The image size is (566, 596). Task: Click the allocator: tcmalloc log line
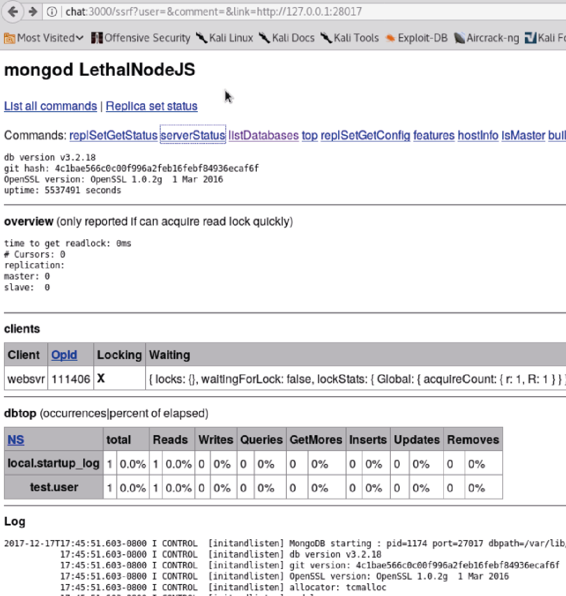click(x=223, y=587)
